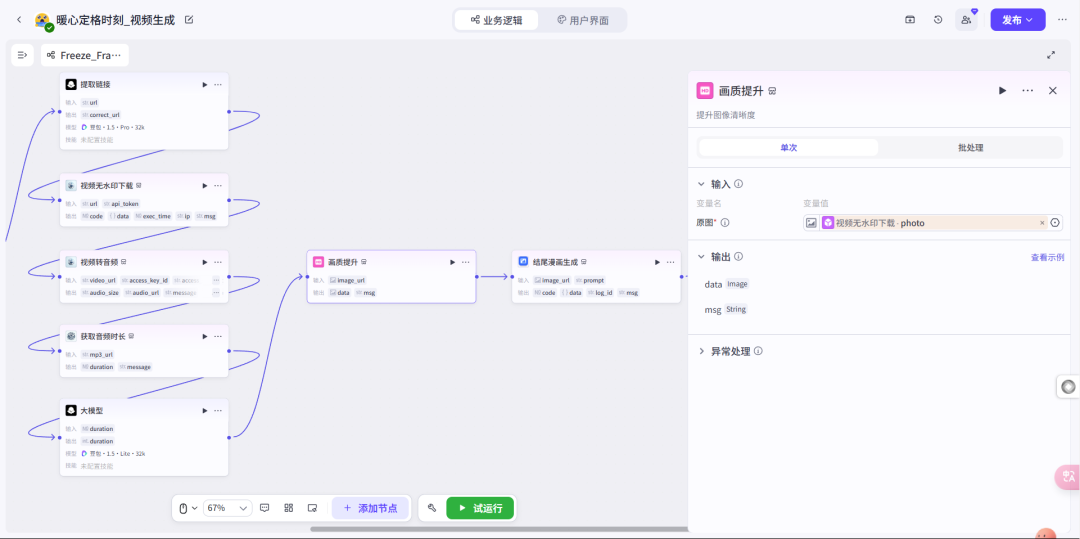The height and width of the screenshot is (539, 1080).
Task: Expand the canvas to fullscreen
Action: 1051,55
